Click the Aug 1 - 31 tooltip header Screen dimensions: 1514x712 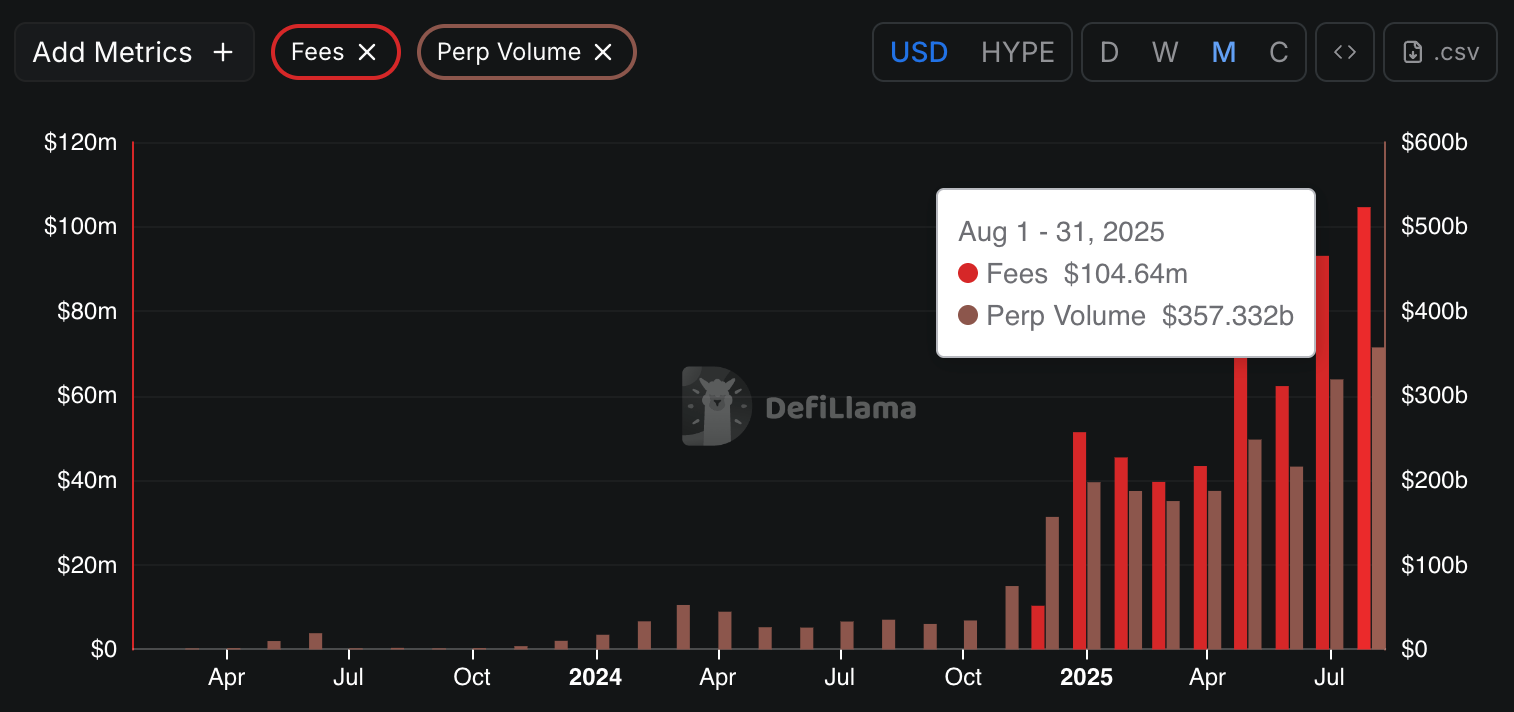(x=1061, y=231)
